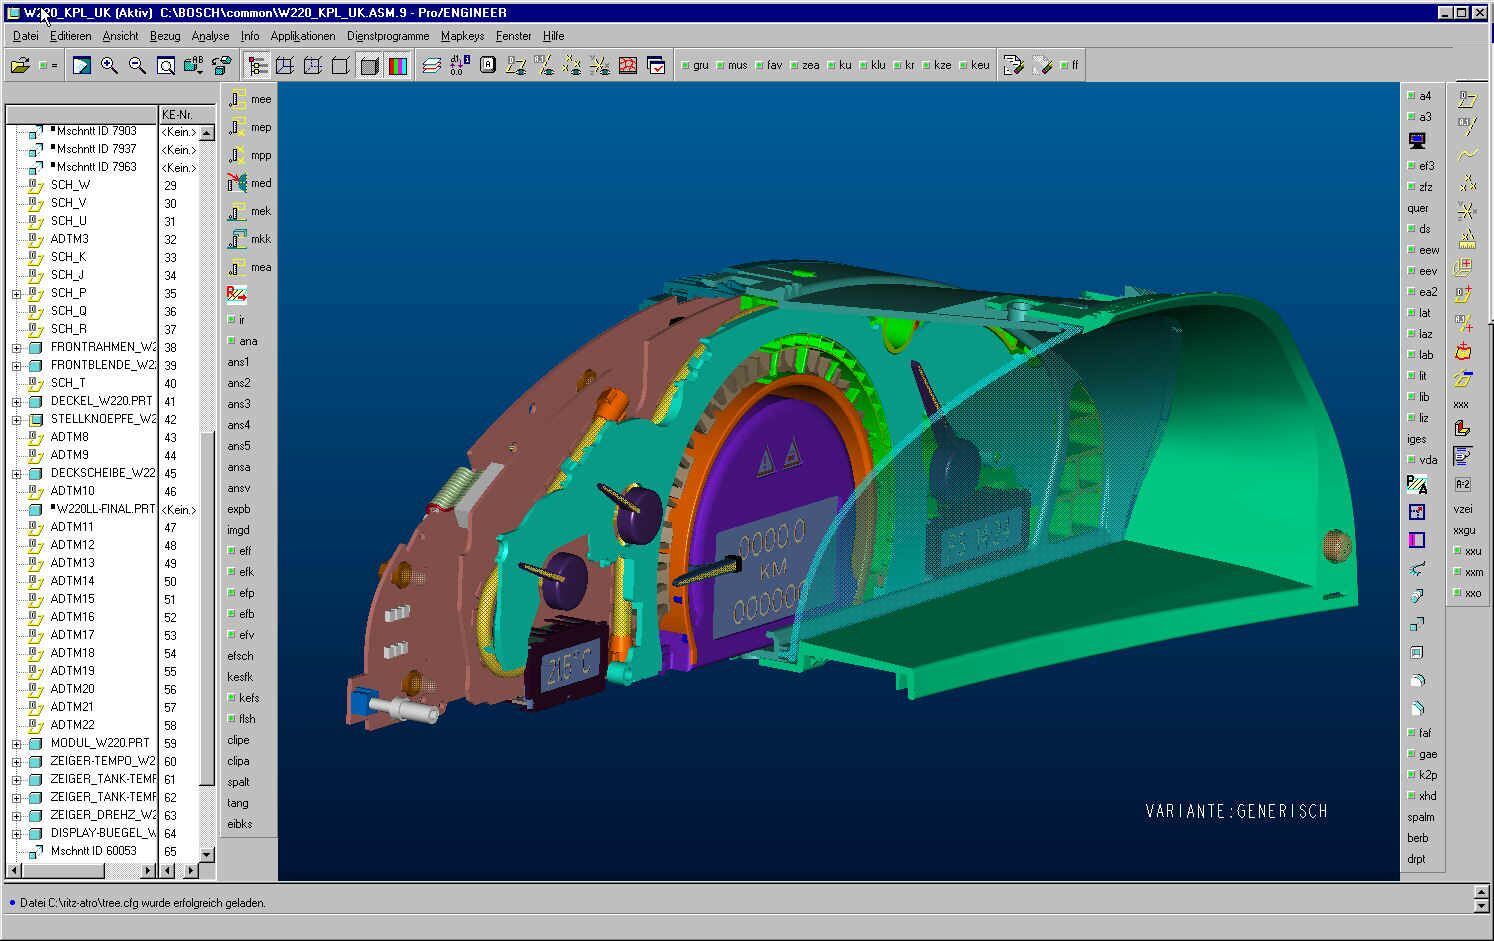The image size is (1494, 941).
Task: Expand the ZEIGER-TEMPO_W2 tree node
Action: (x=16, y=762)
